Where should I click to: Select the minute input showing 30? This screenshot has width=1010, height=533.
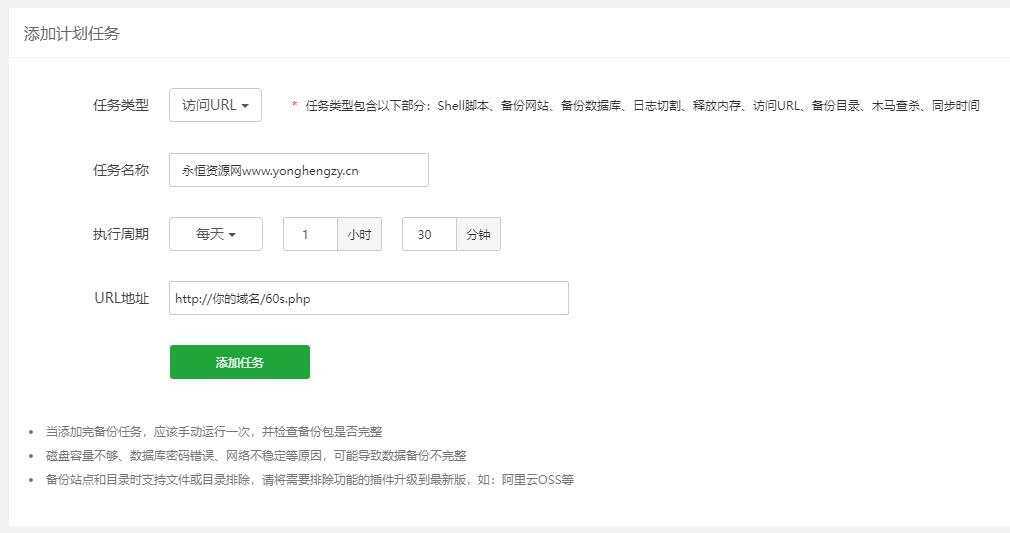[428, 234]
